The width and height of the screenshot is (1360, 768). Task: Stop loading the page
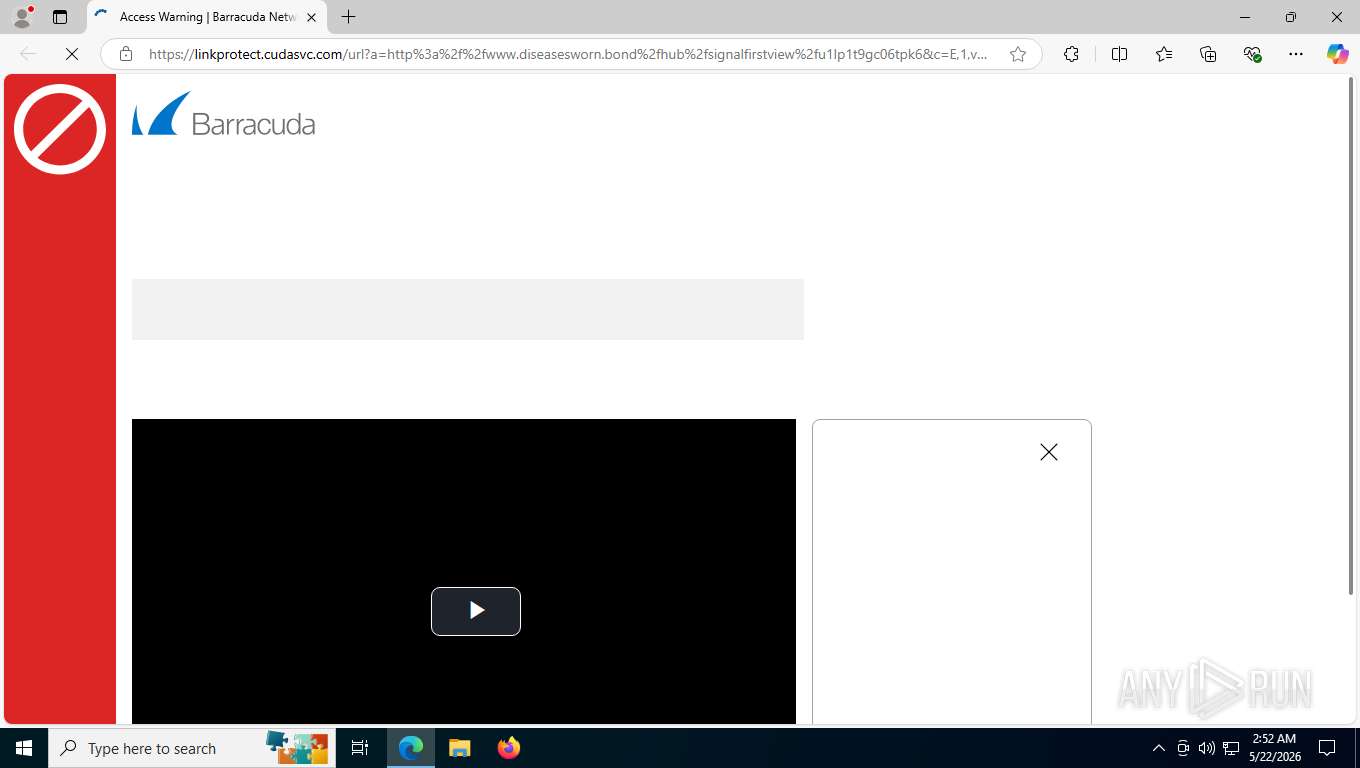click(72, 54)
